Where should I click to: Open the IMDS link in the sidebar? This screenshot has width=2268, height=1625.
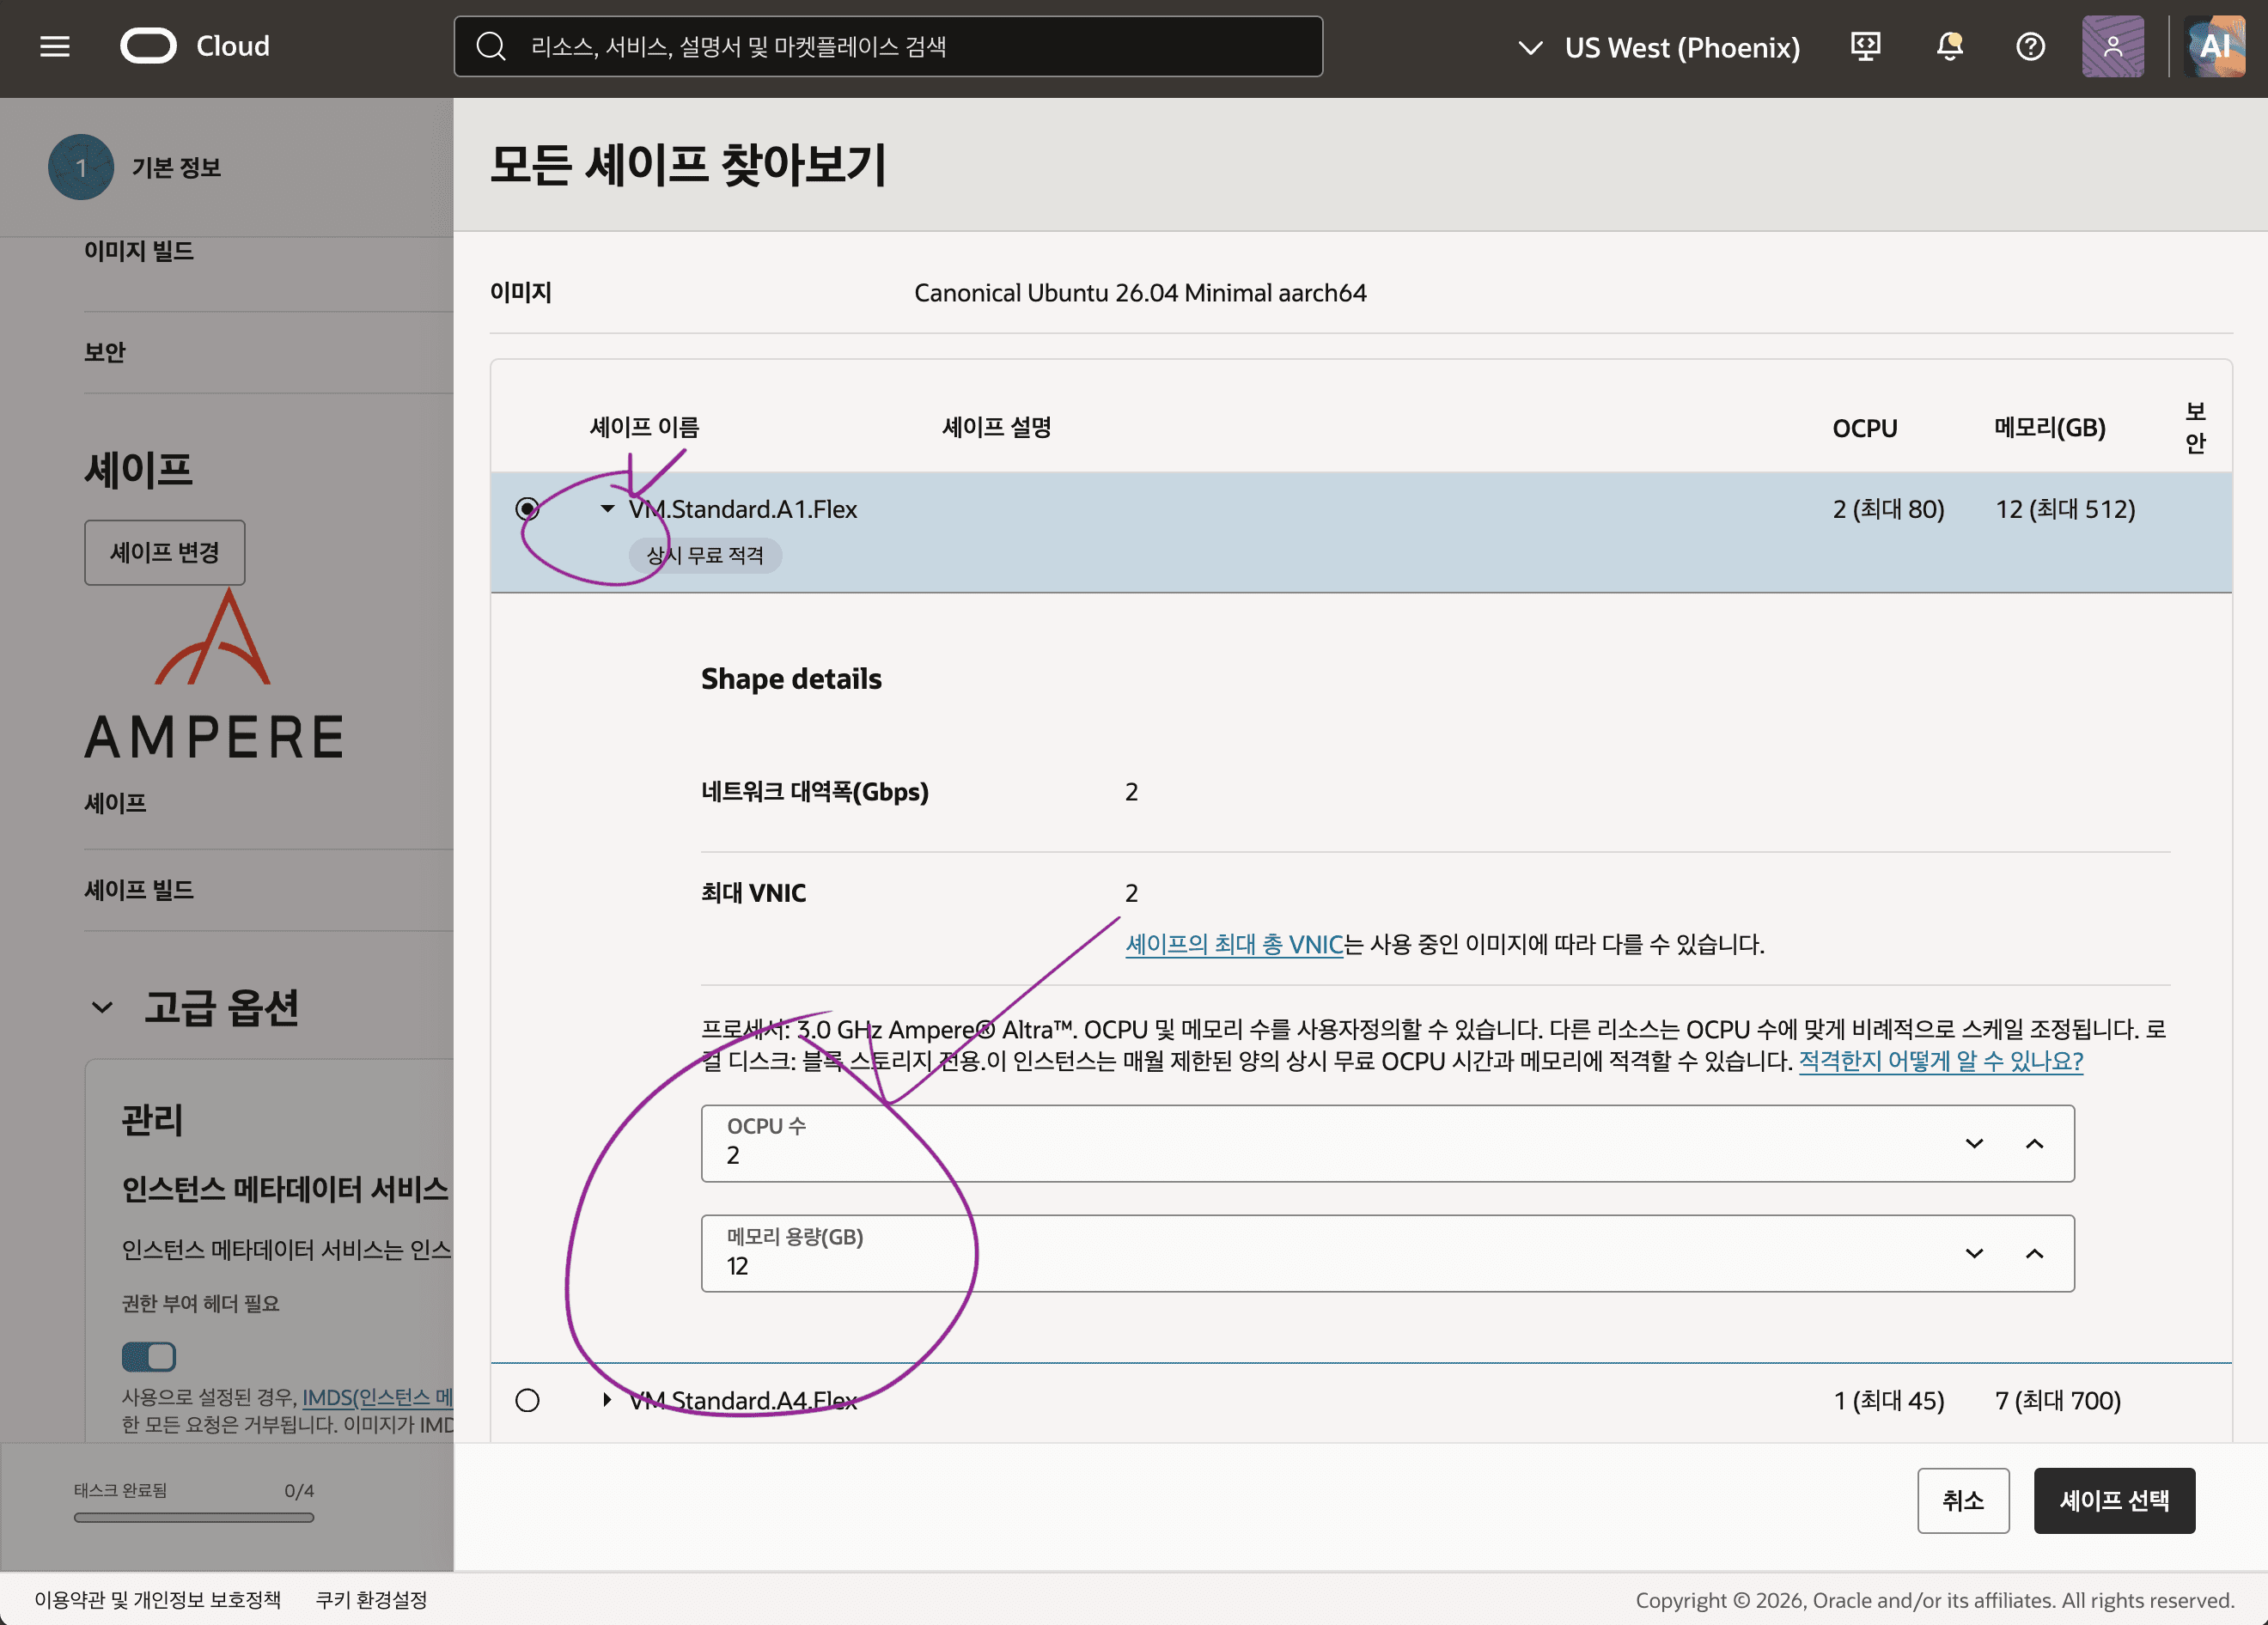377,1397
